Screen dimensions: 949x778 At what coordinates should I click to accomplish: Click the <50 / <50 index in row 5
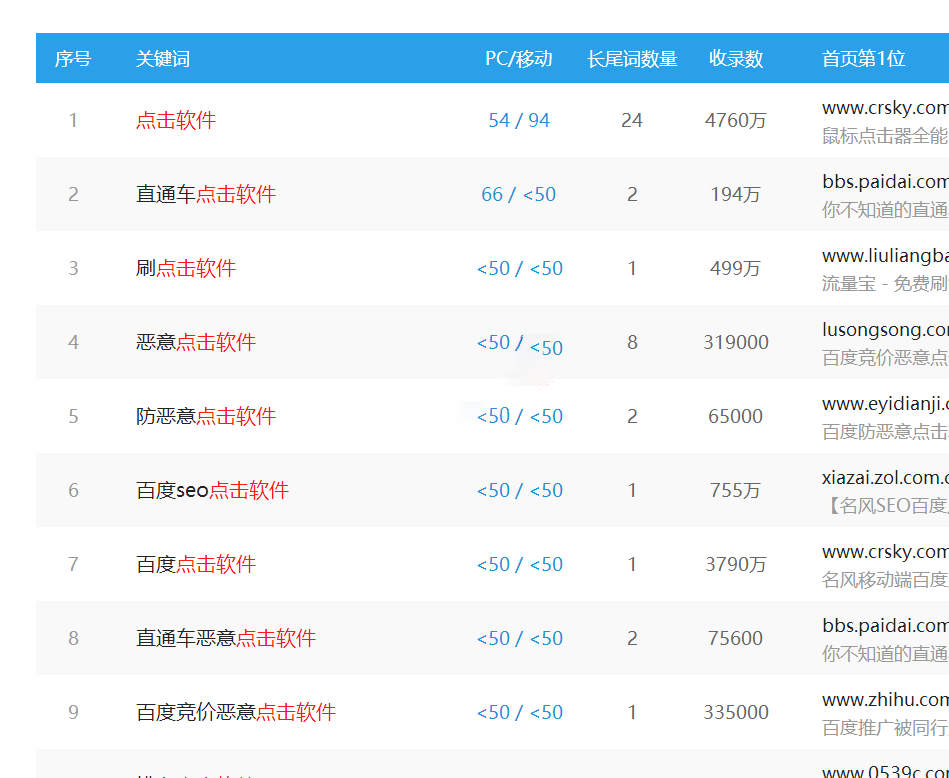(520, 416)
